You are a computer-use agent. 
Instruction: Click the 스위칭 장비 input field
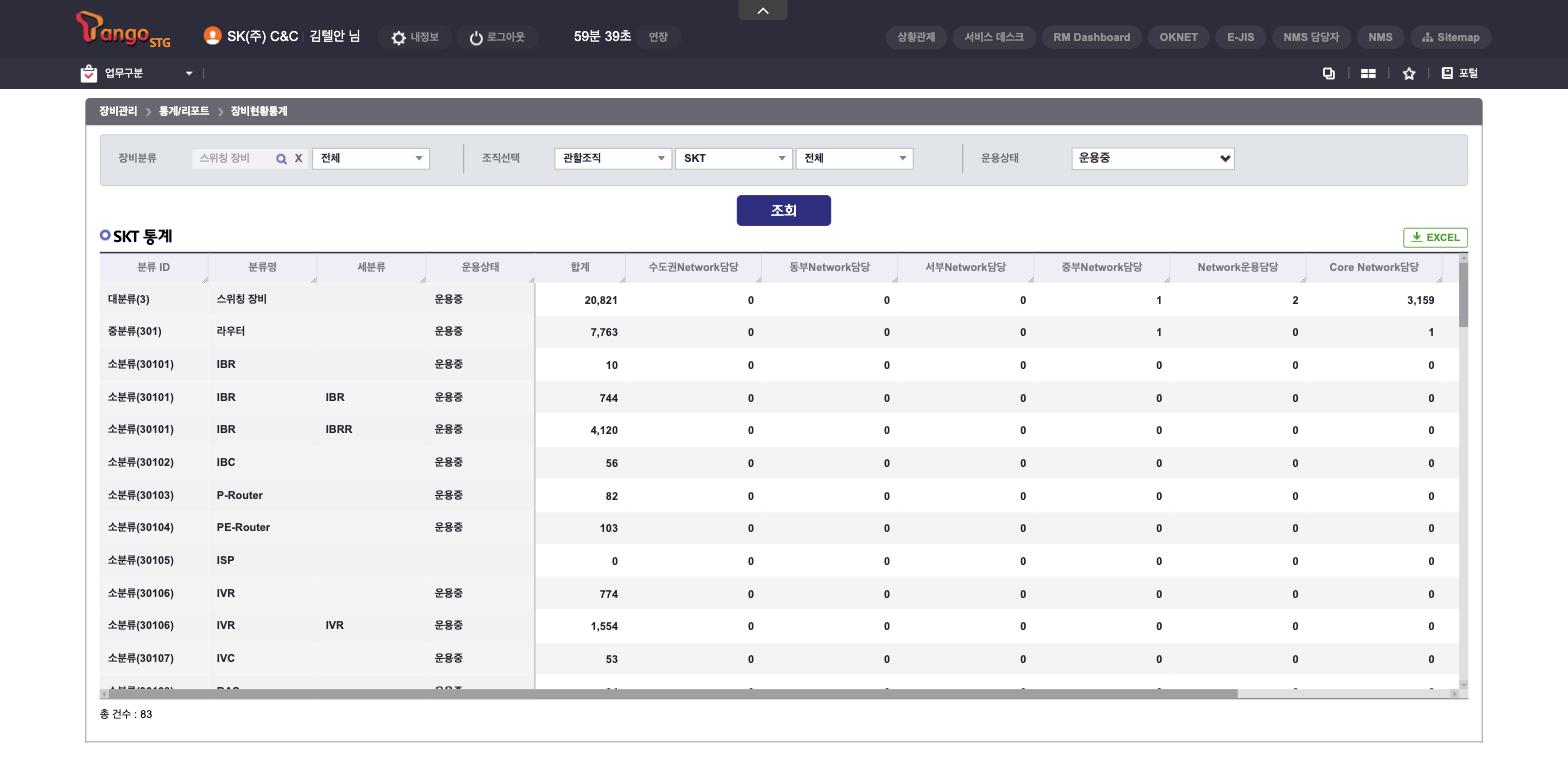232,158
